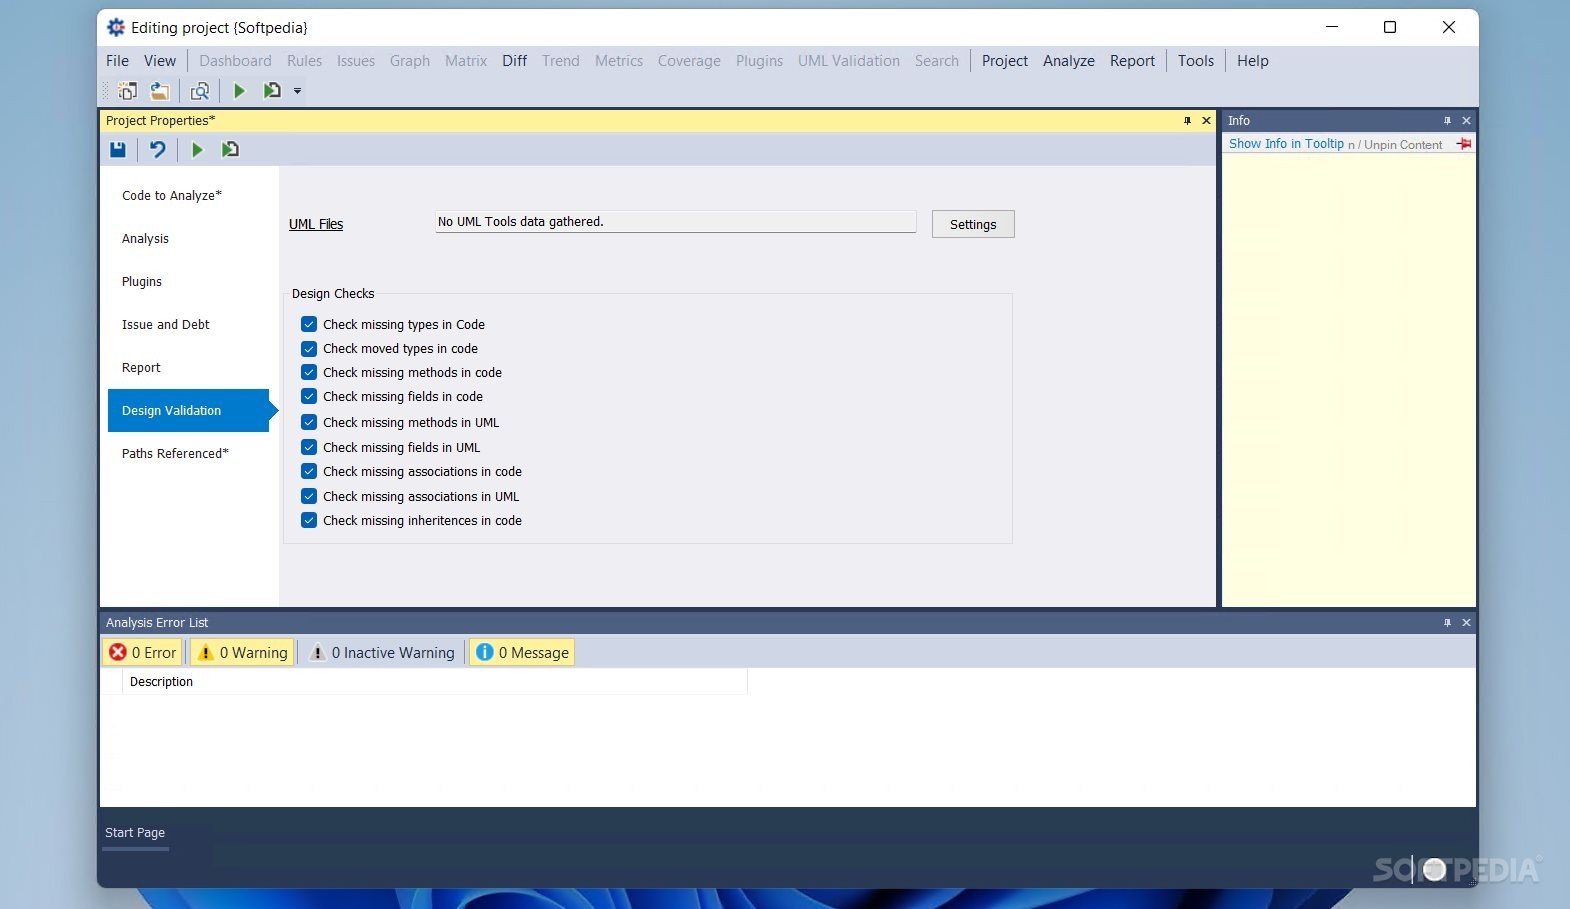Toggle the 0 Error filter button
Image resolution: width=1570 pixels, height=909 pixels.
[x=143, y=652]
